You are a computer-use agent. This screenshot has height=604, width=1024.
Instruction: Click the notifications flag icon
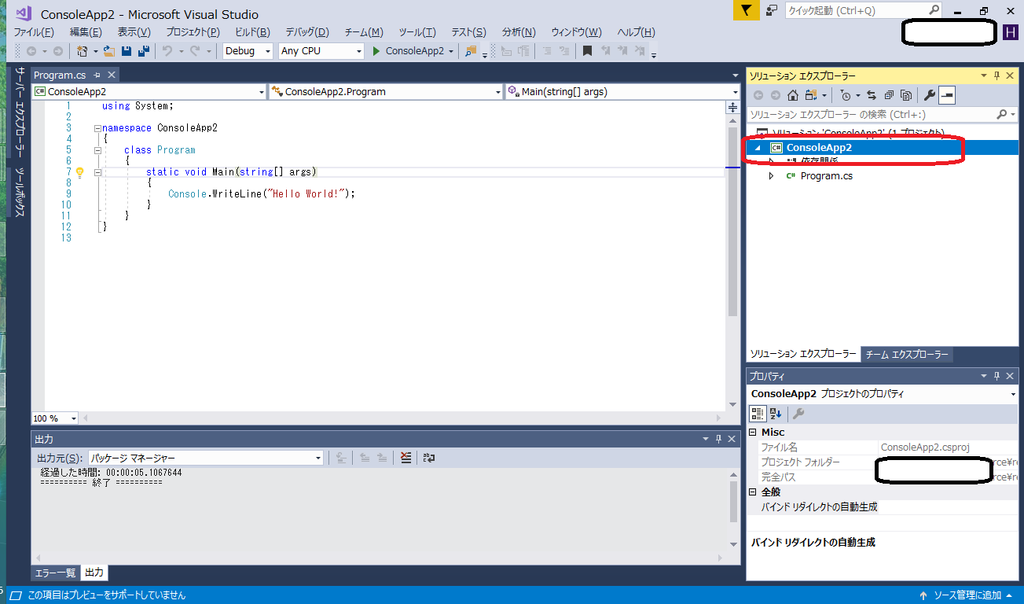(x=746, y=10)
